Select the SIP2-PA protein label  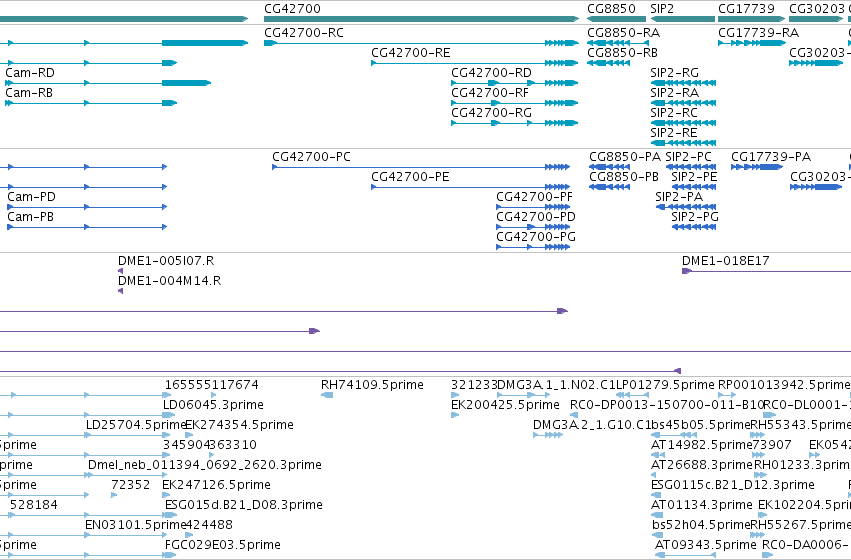coord(679,197)
